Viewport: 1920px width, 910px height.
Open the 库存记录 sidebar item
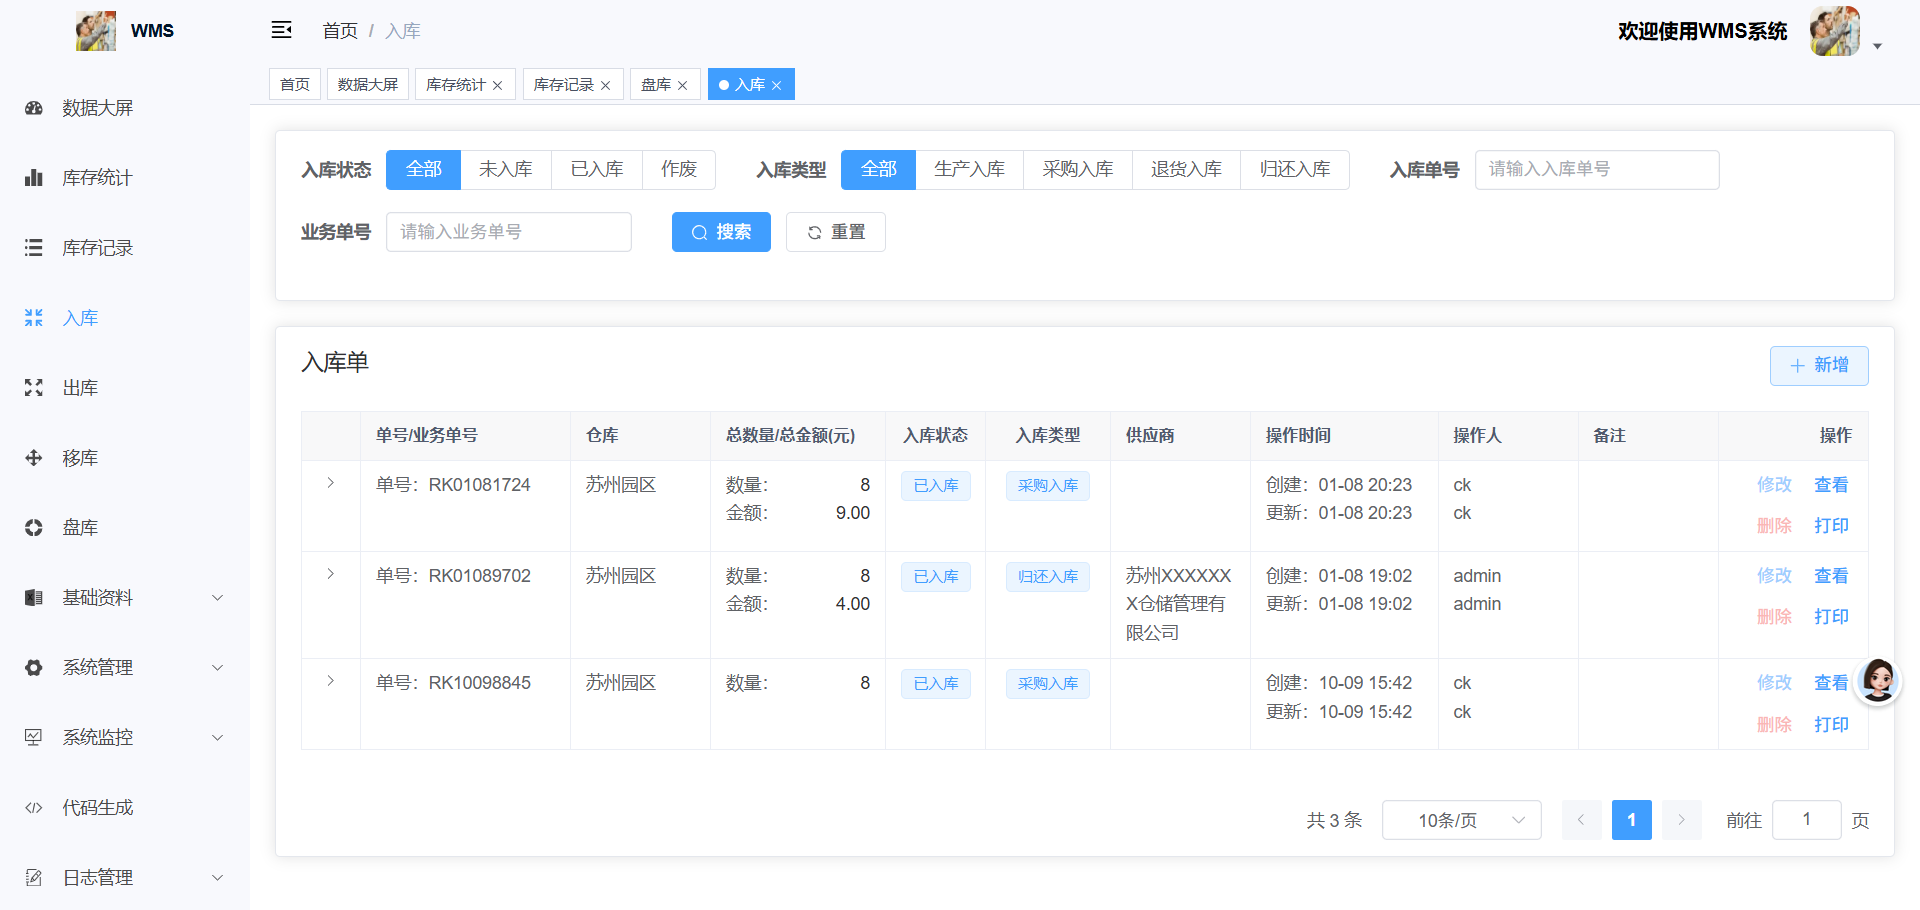coord(97,247)
